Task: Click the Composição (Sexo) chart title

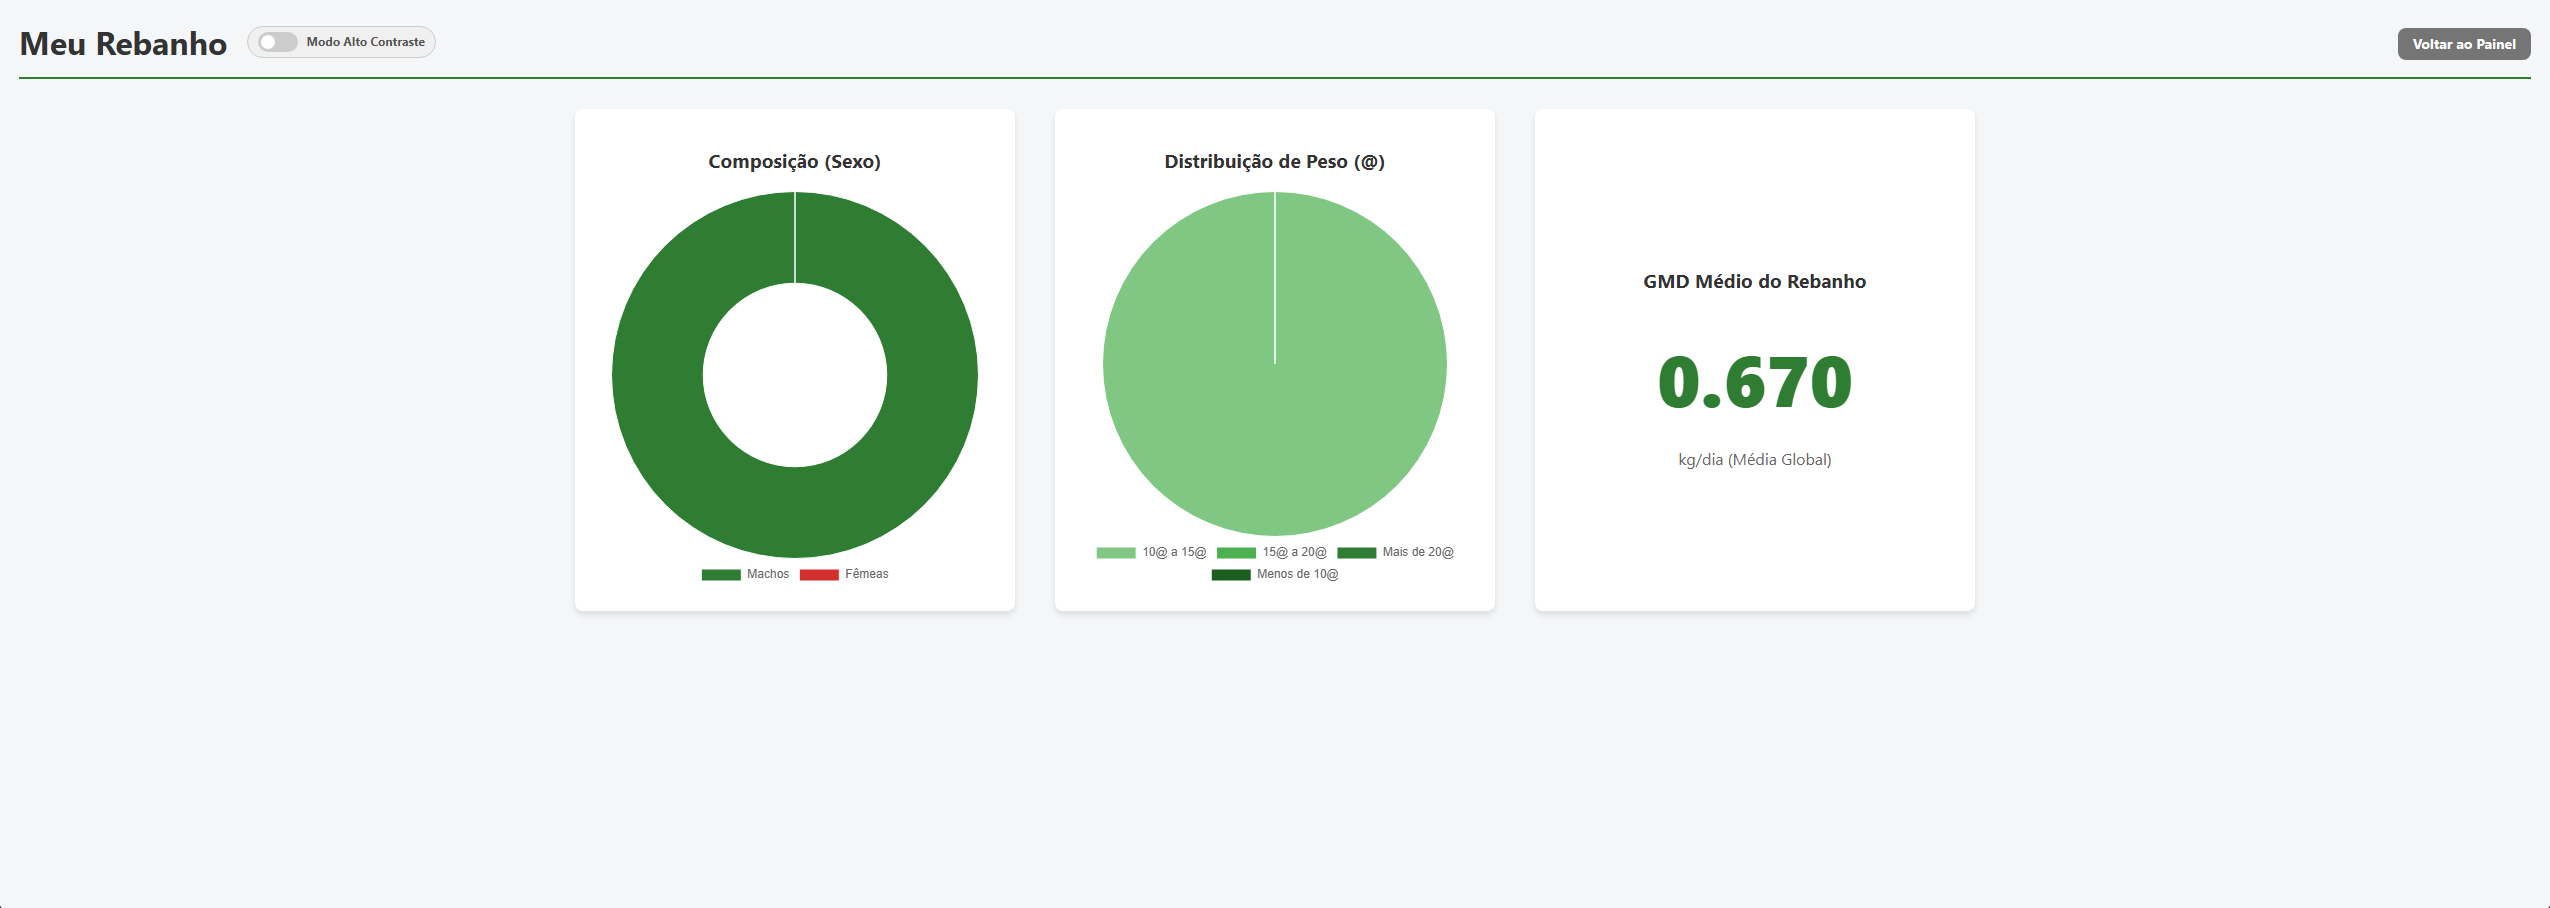Action: (x=794, y=160)
